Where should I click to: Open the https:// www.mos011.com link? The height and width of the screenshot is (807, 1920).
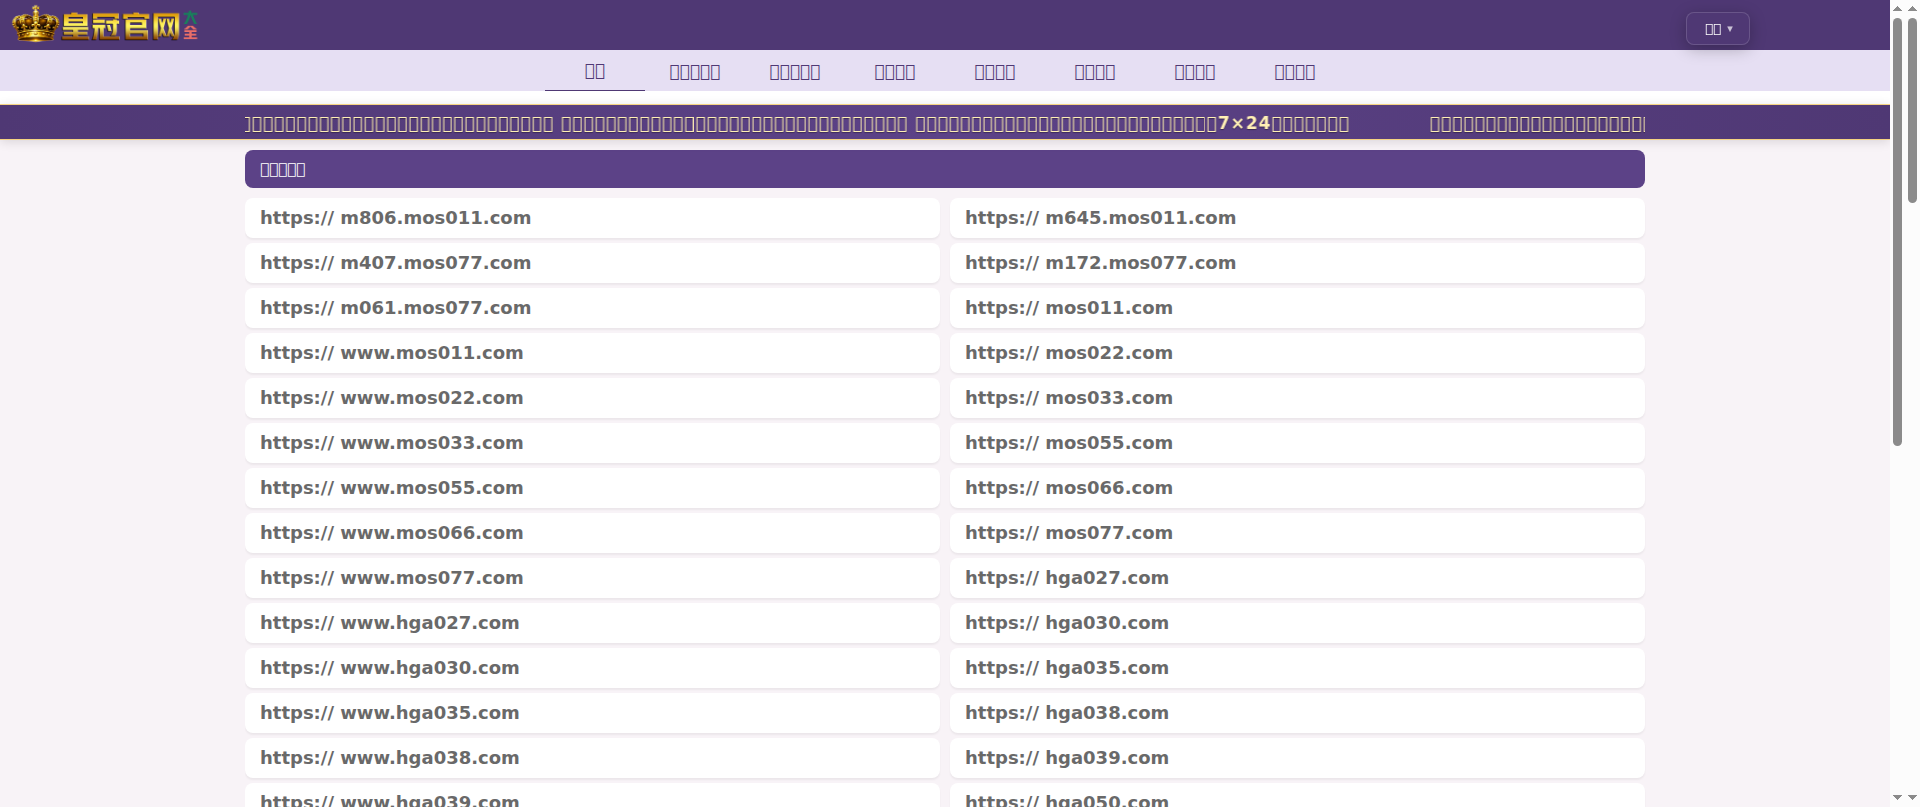click(592, 353)
